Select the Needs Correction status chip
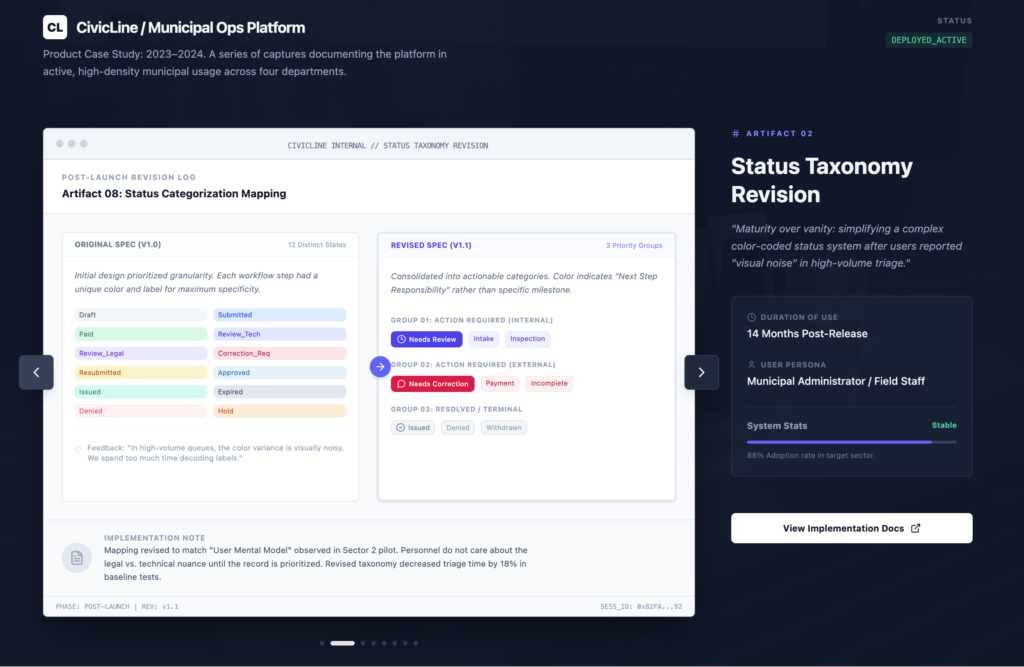This screenshot has height=667, width=1024. pos(432,383)
